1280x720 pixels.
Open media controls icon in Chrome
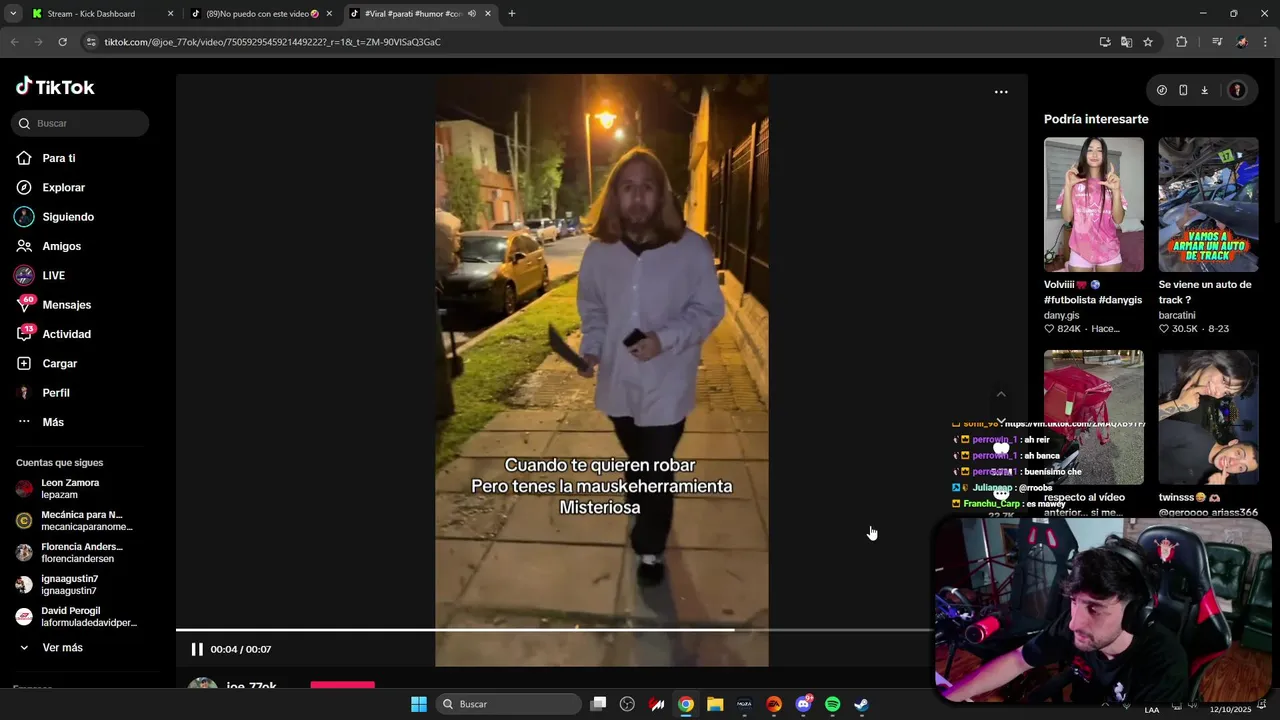pyautogui.click(x=1217, y=42)
